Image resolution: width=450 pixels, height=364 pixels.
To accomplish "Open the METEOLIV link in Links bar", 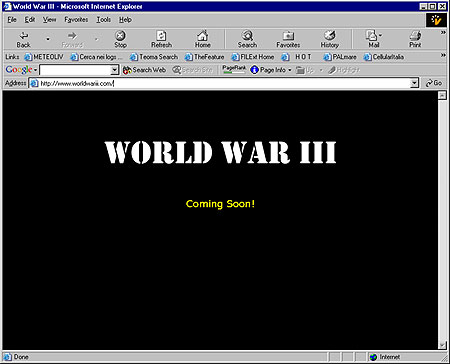I will (44, 57).
